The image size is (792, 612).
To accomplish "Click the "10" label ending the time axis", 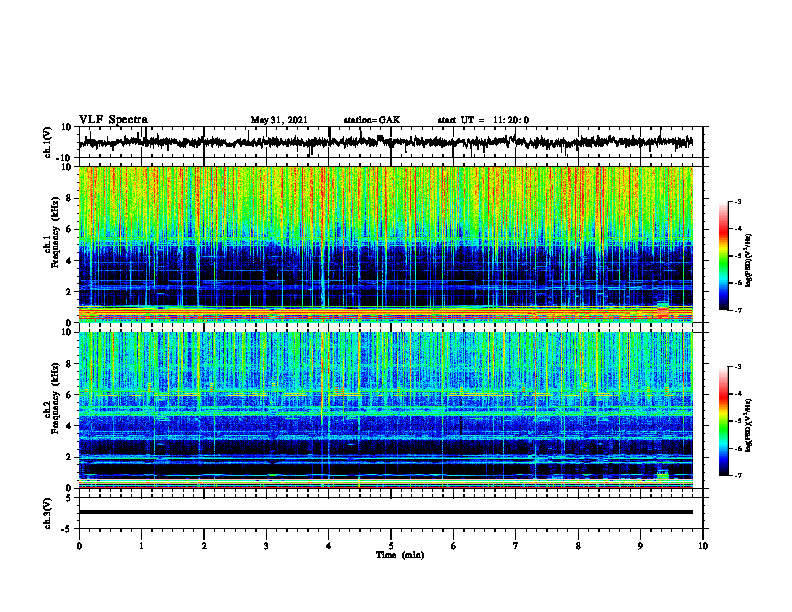I will [x=703, y=546].
